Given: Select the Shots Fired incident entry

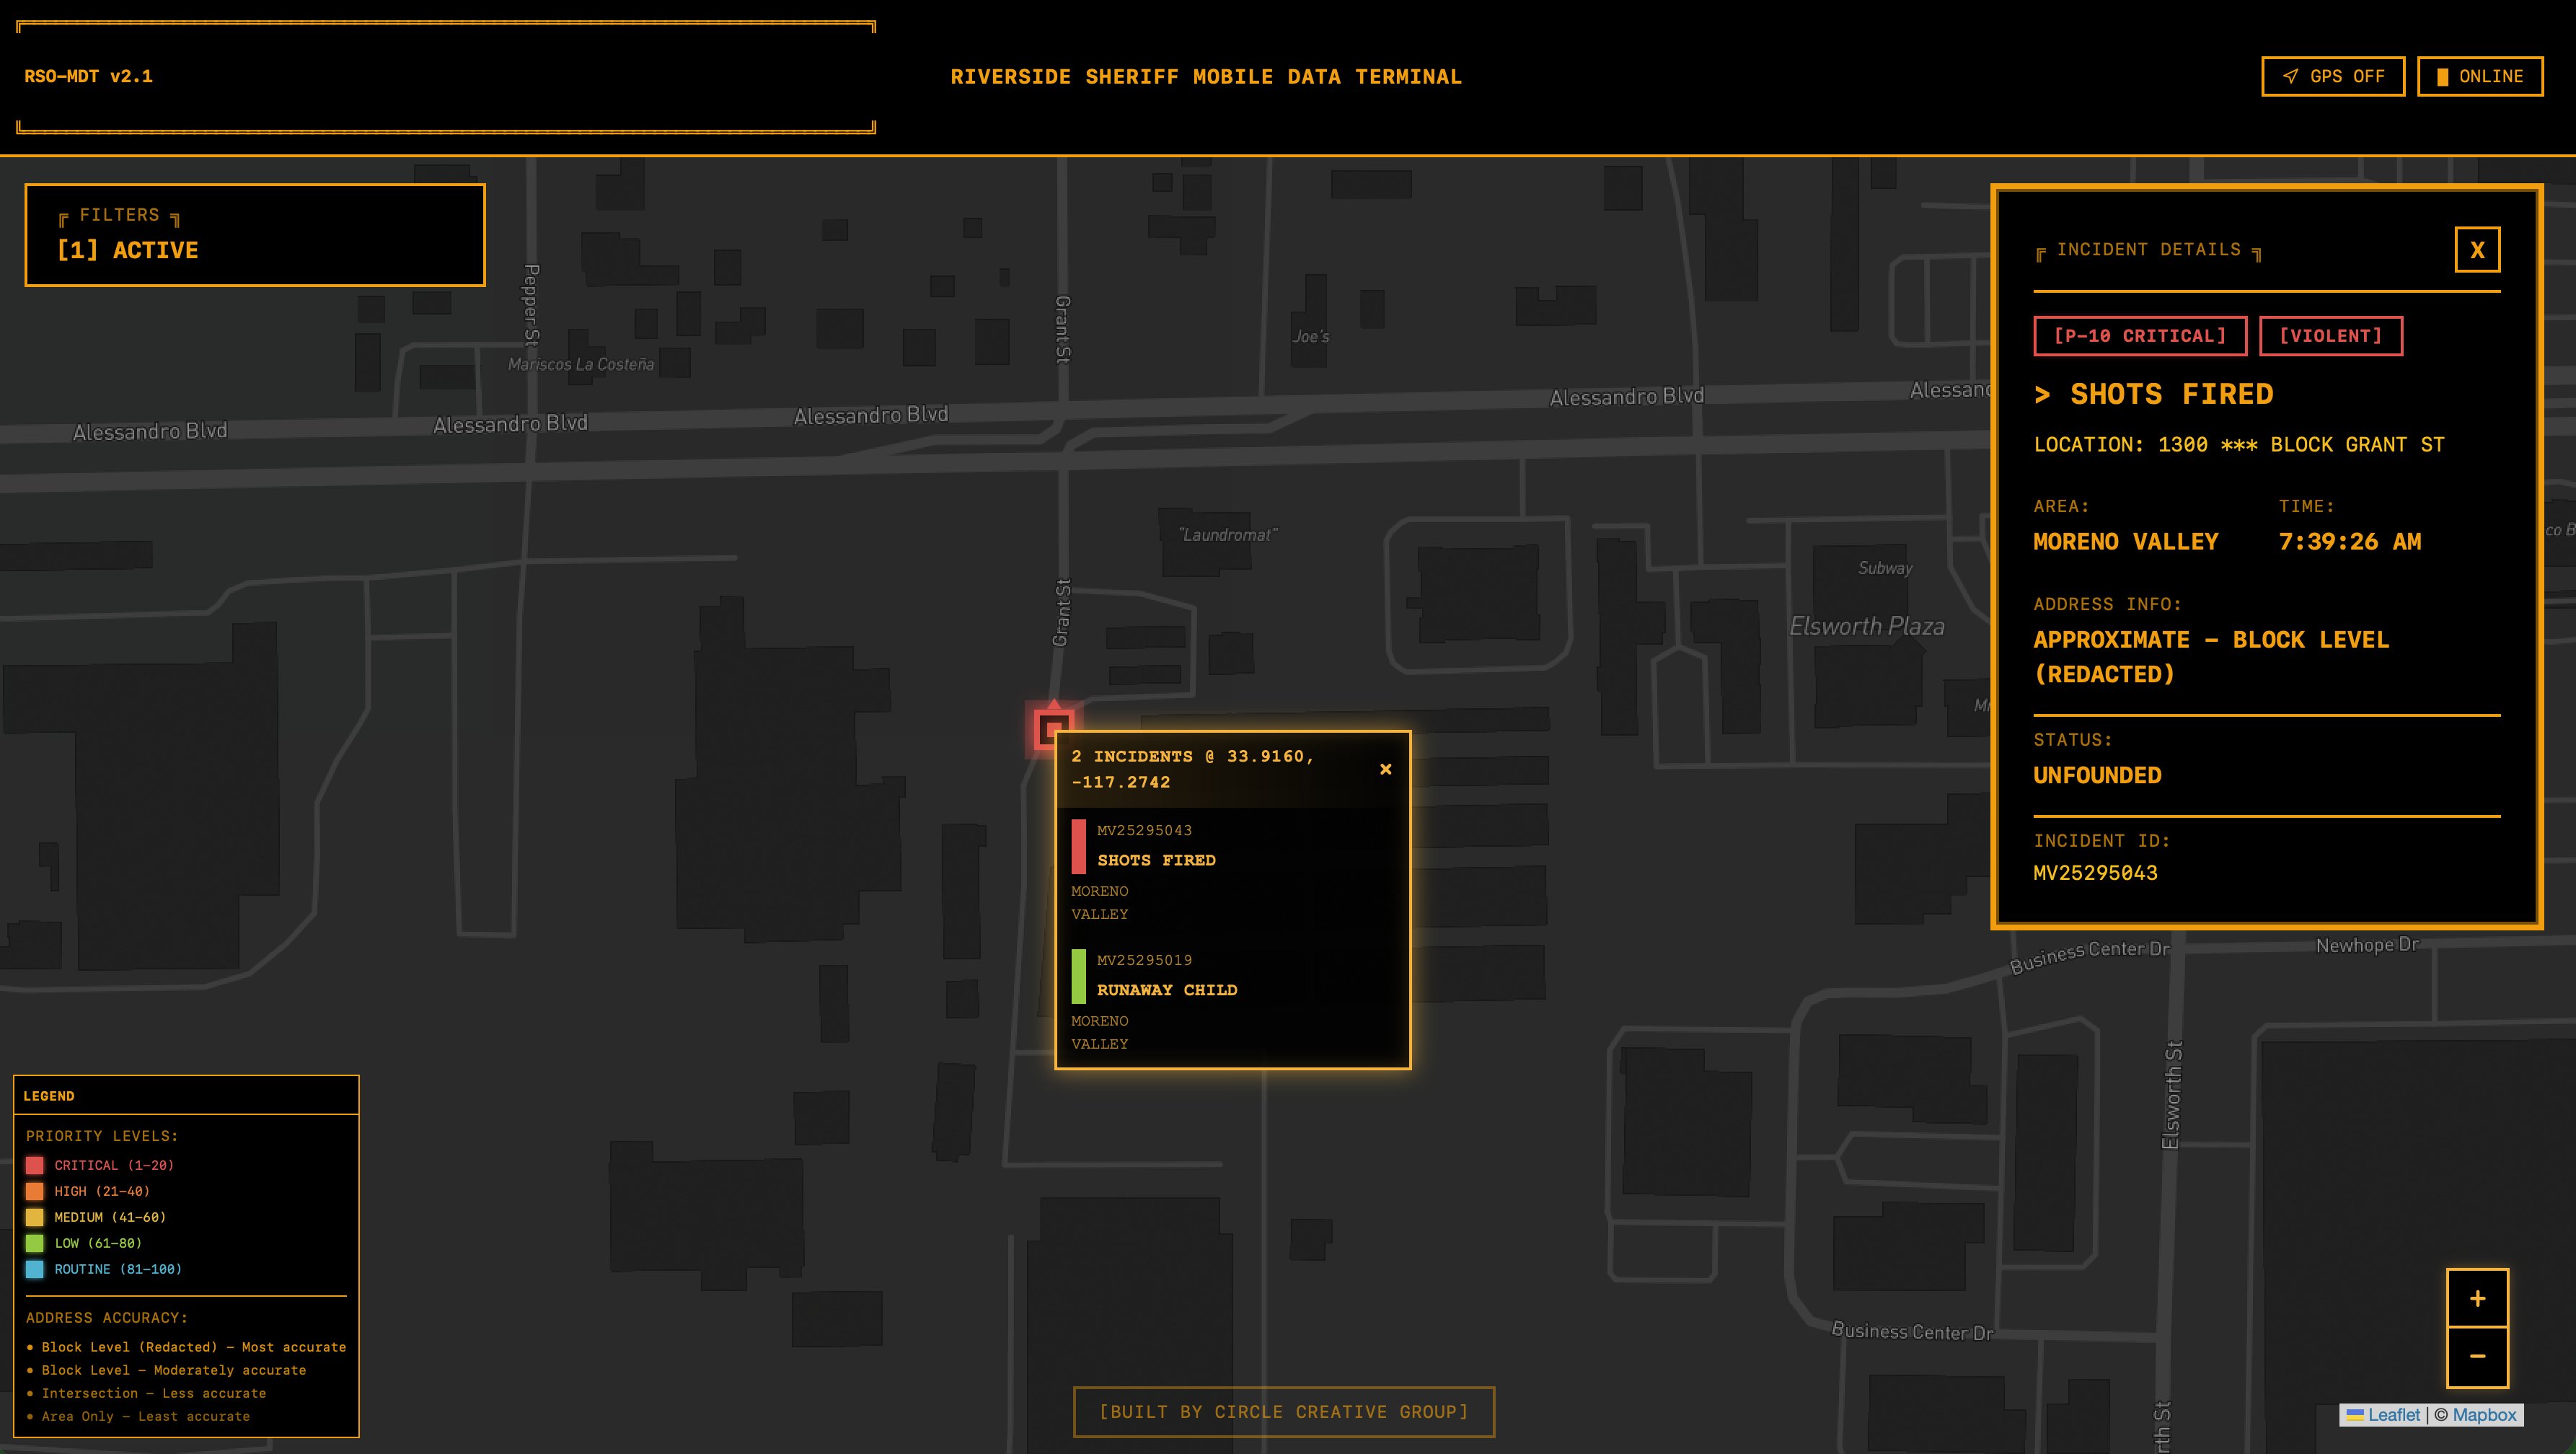Looking at the screenshot, I should [1156, 860].
